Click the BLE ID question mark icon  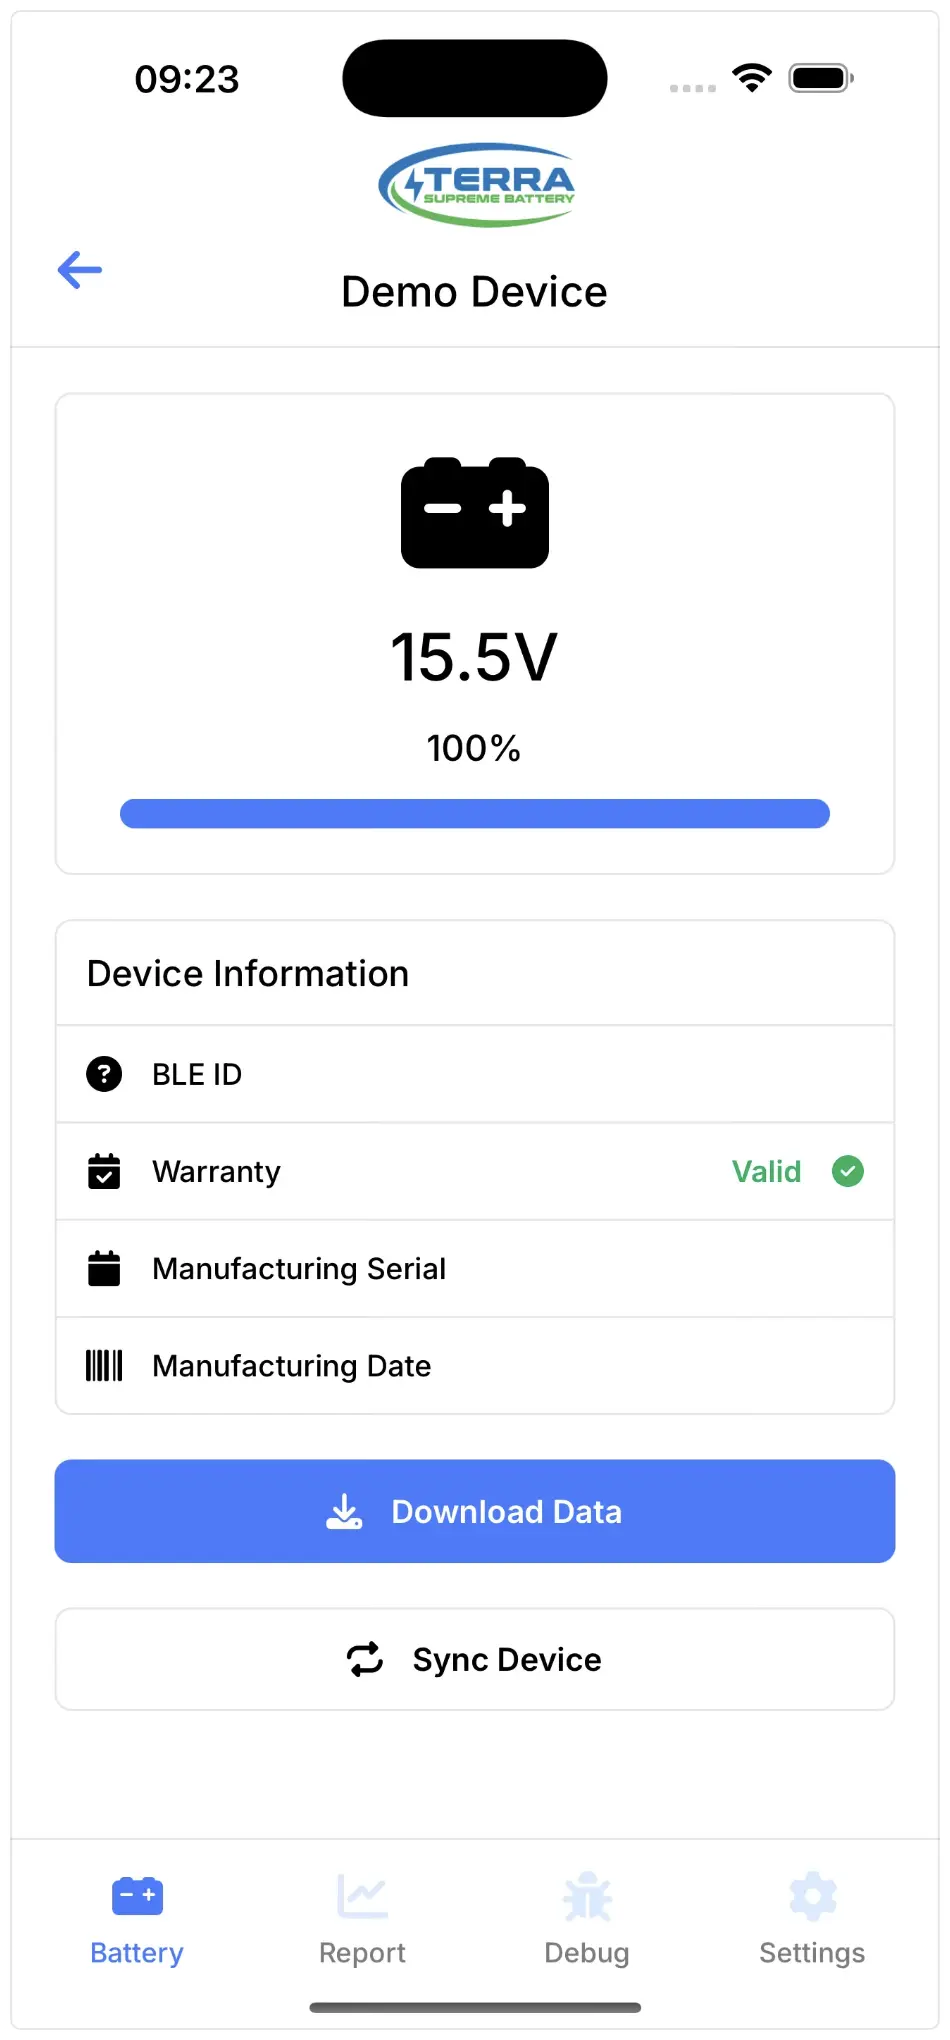pyautogui.click(x=104, y=1074)
